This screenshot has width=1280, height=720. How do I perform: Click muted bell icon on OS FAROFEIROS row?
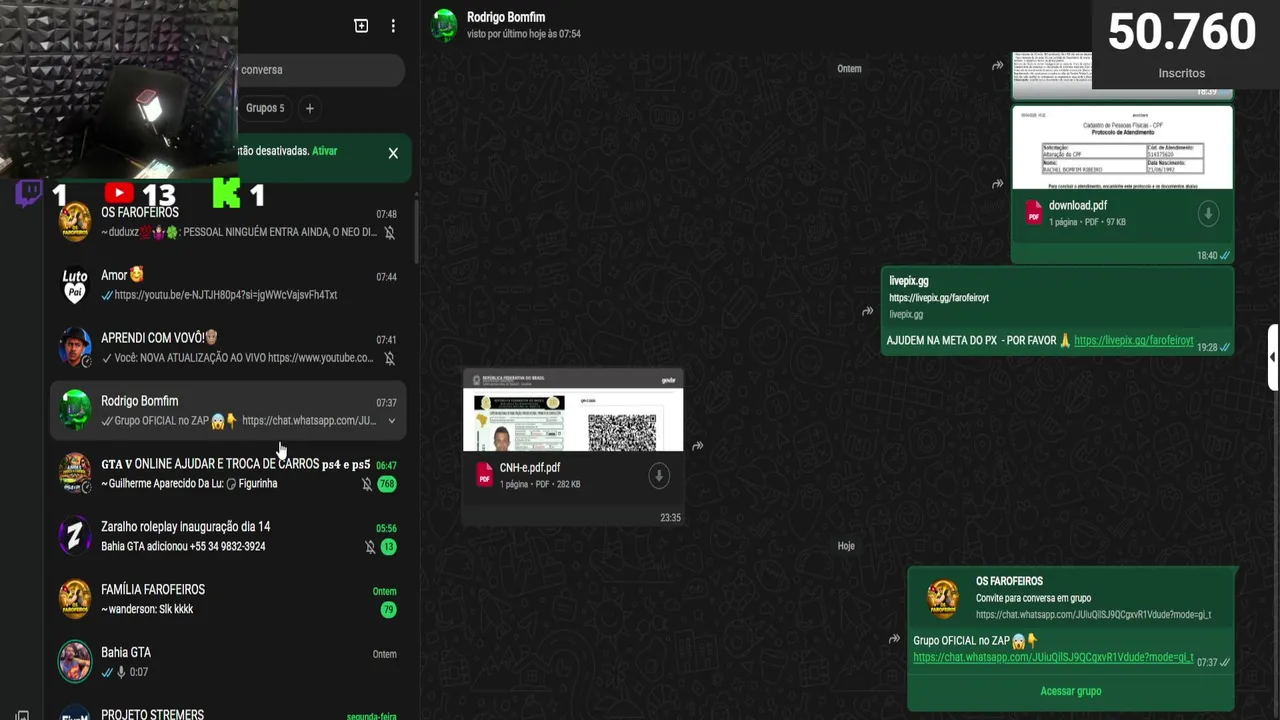[x=390, y=232]
